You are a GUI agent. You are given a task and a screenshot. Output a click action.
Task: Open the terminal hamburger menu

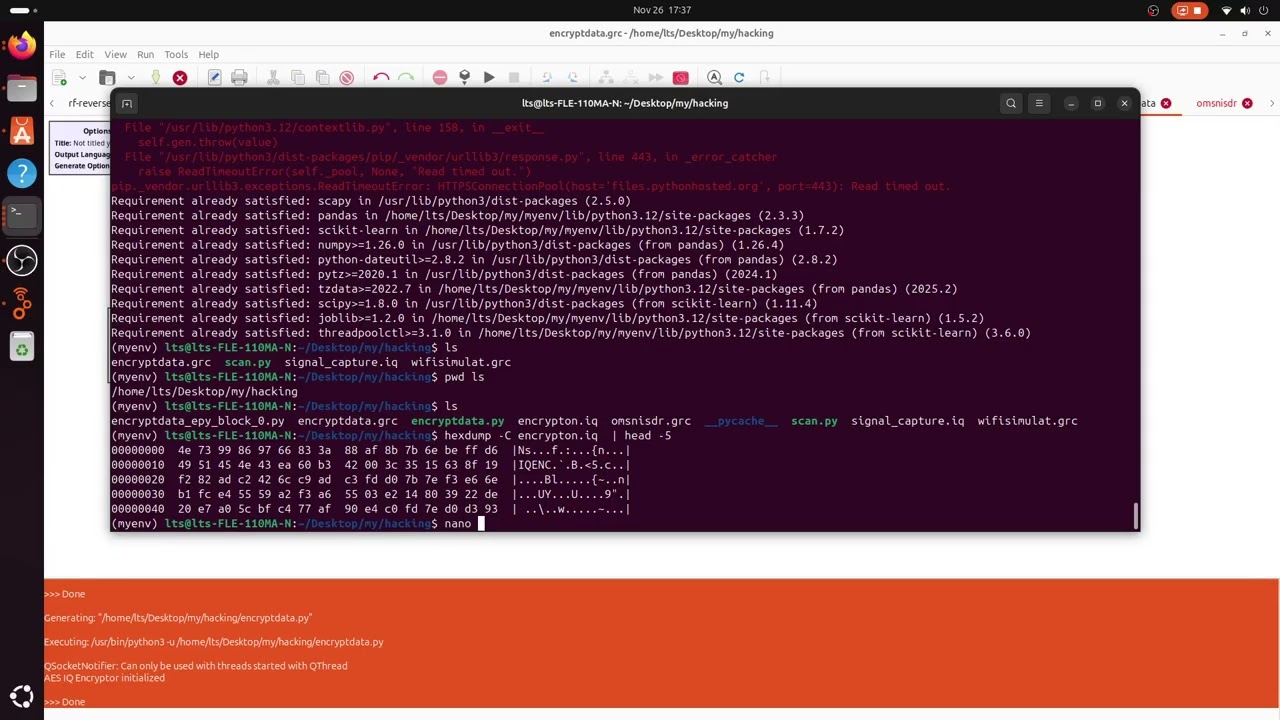tap(1039, 103)
